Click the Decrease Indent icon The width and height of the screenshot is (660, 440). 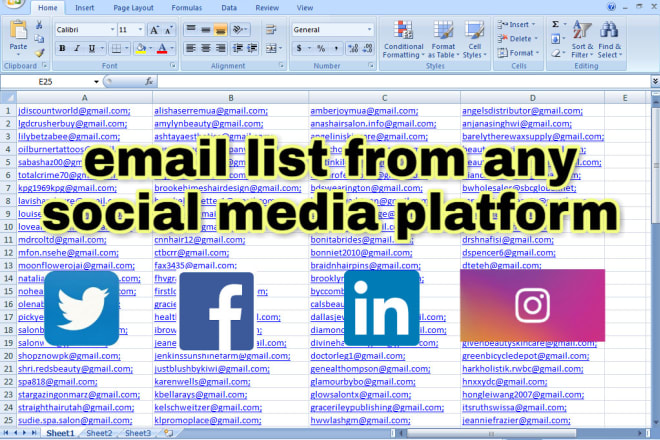click(x=238, y=48)
